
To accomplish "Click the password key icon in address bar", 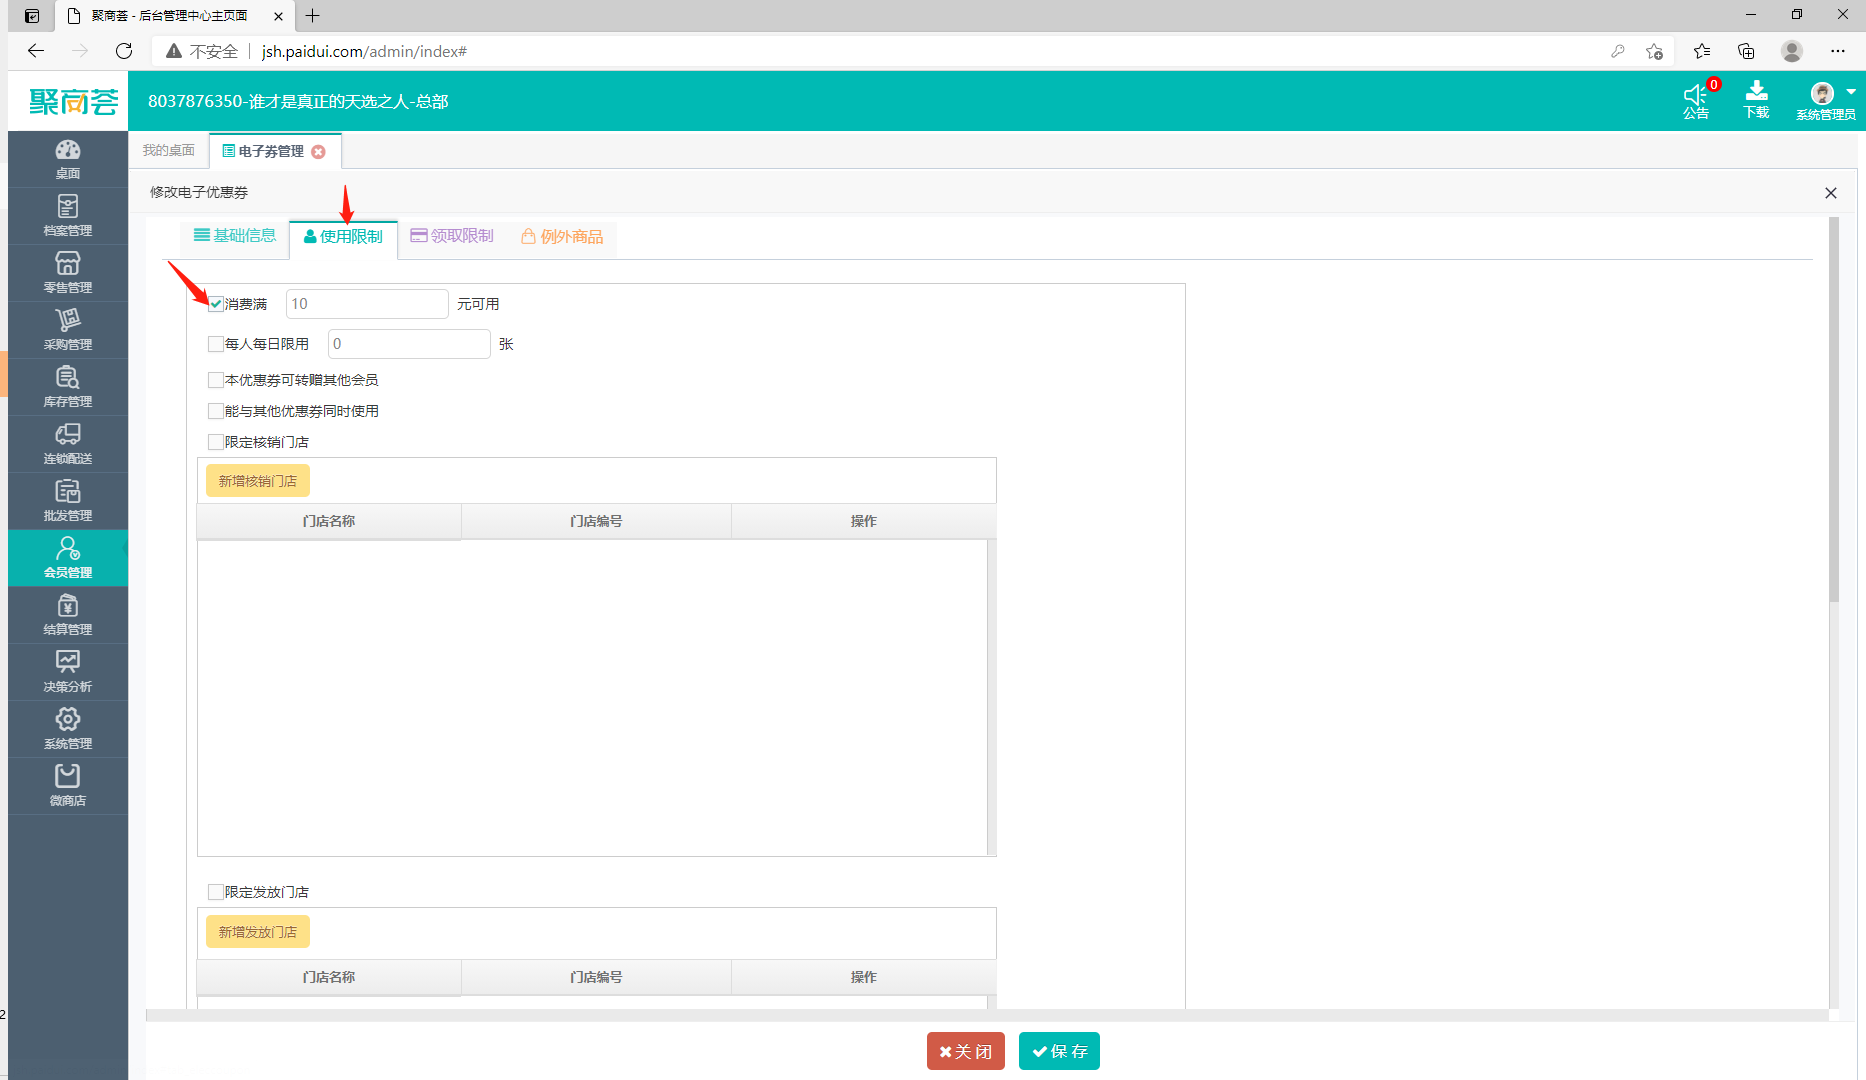I will tap(1617, 51).
